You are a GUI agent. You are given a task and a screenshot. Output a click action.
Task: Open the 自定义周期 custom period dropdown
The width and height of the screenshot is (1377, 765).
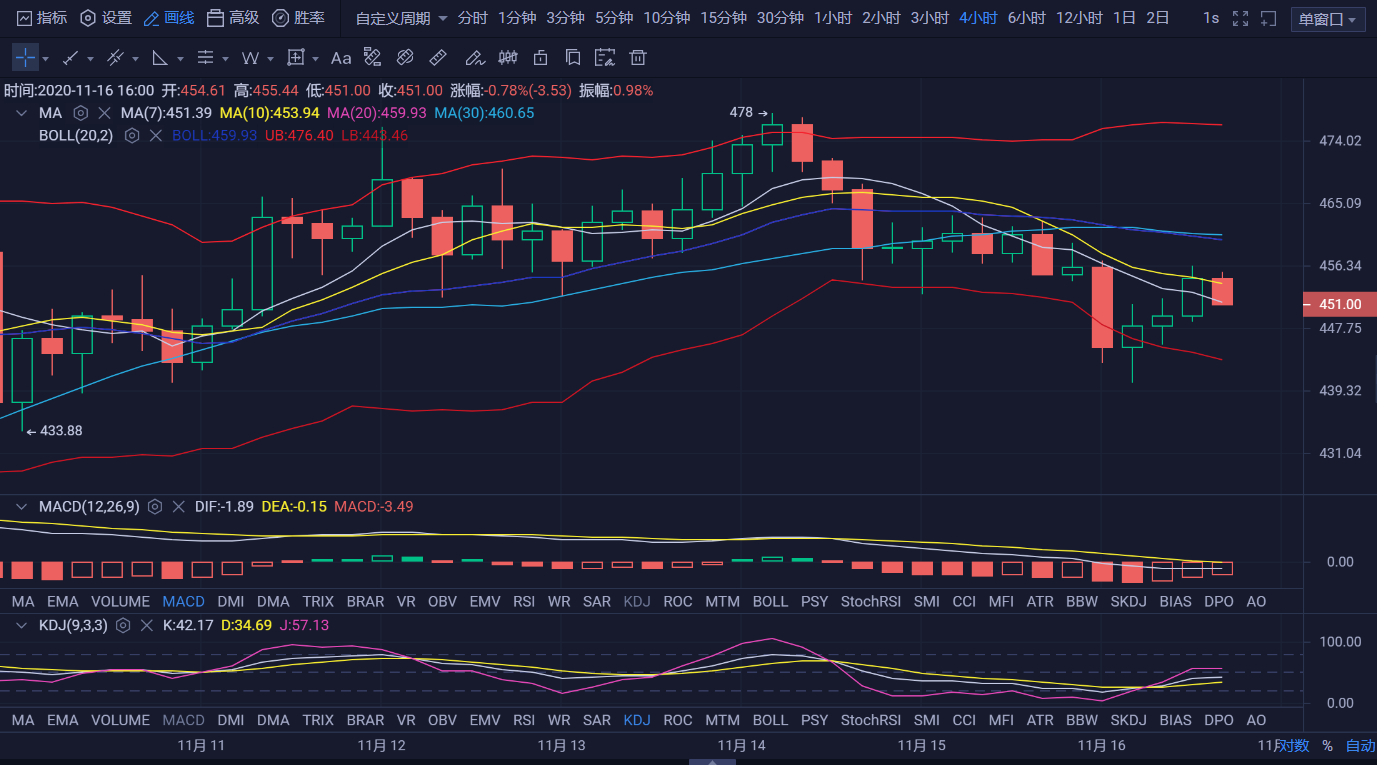(x=401, y=18)
